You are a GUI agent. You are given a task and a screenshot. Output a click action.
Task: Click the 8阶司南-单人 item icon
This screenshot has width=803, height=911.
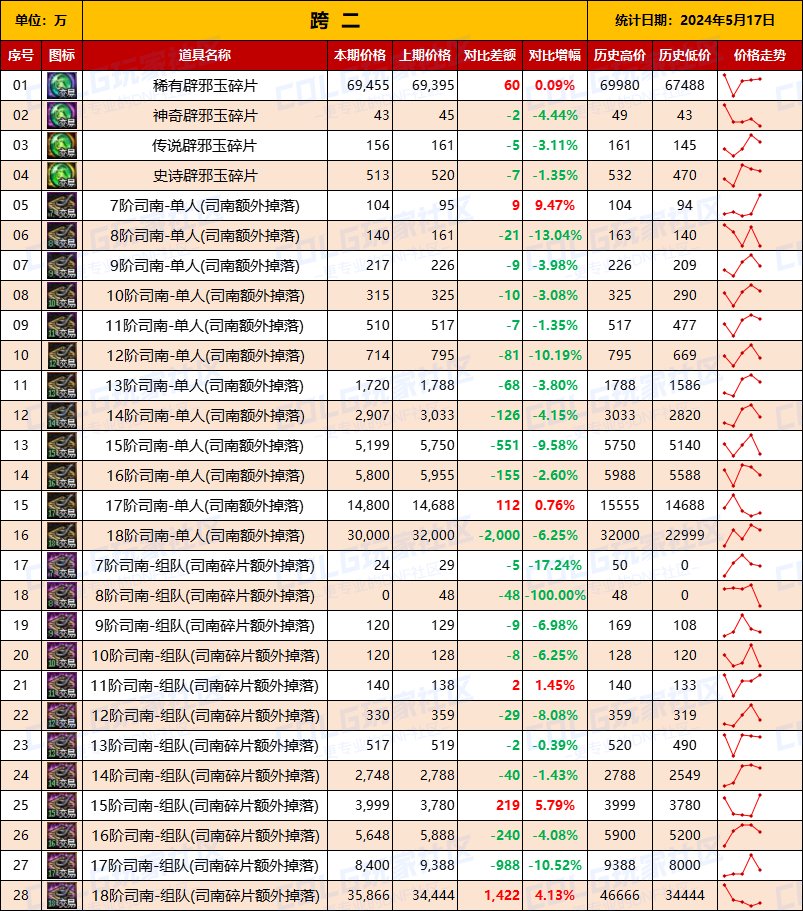point(62,235)
